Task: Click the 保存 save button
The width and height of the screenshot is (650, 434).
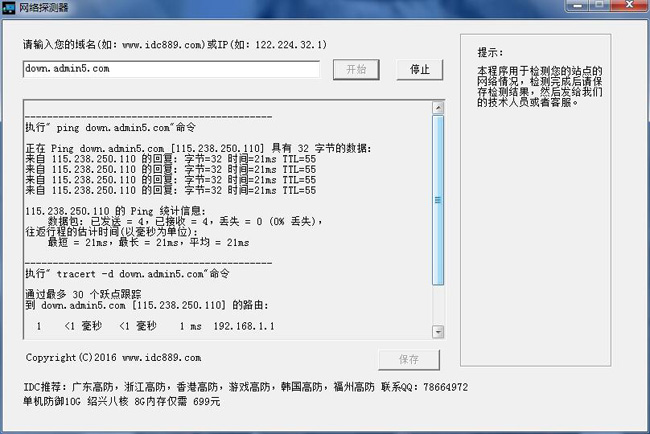Action: (409, 359)
